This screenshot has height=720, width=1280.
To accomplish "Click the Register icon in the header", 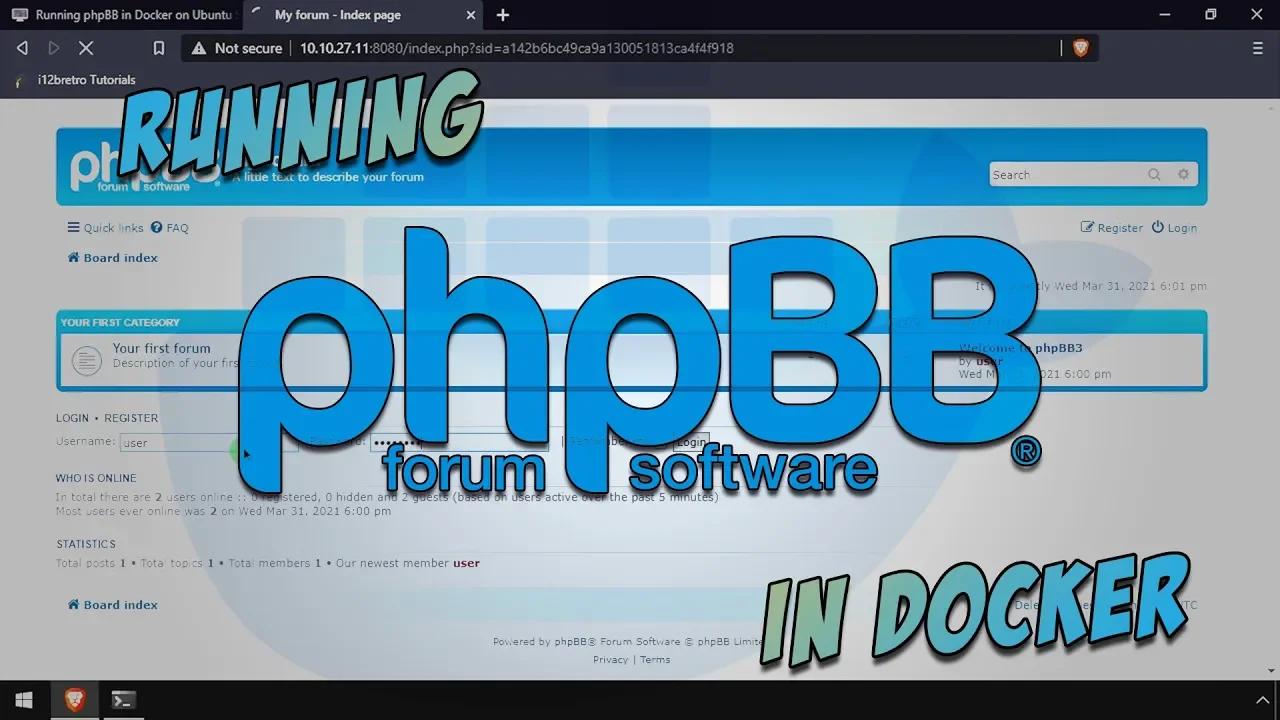I will (x=1086, y=227).
